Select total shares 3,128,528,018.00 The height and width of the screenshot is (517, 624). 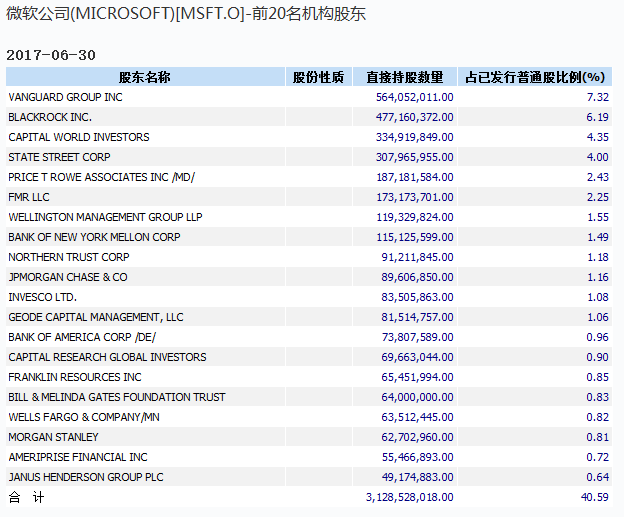click(410, 497)
